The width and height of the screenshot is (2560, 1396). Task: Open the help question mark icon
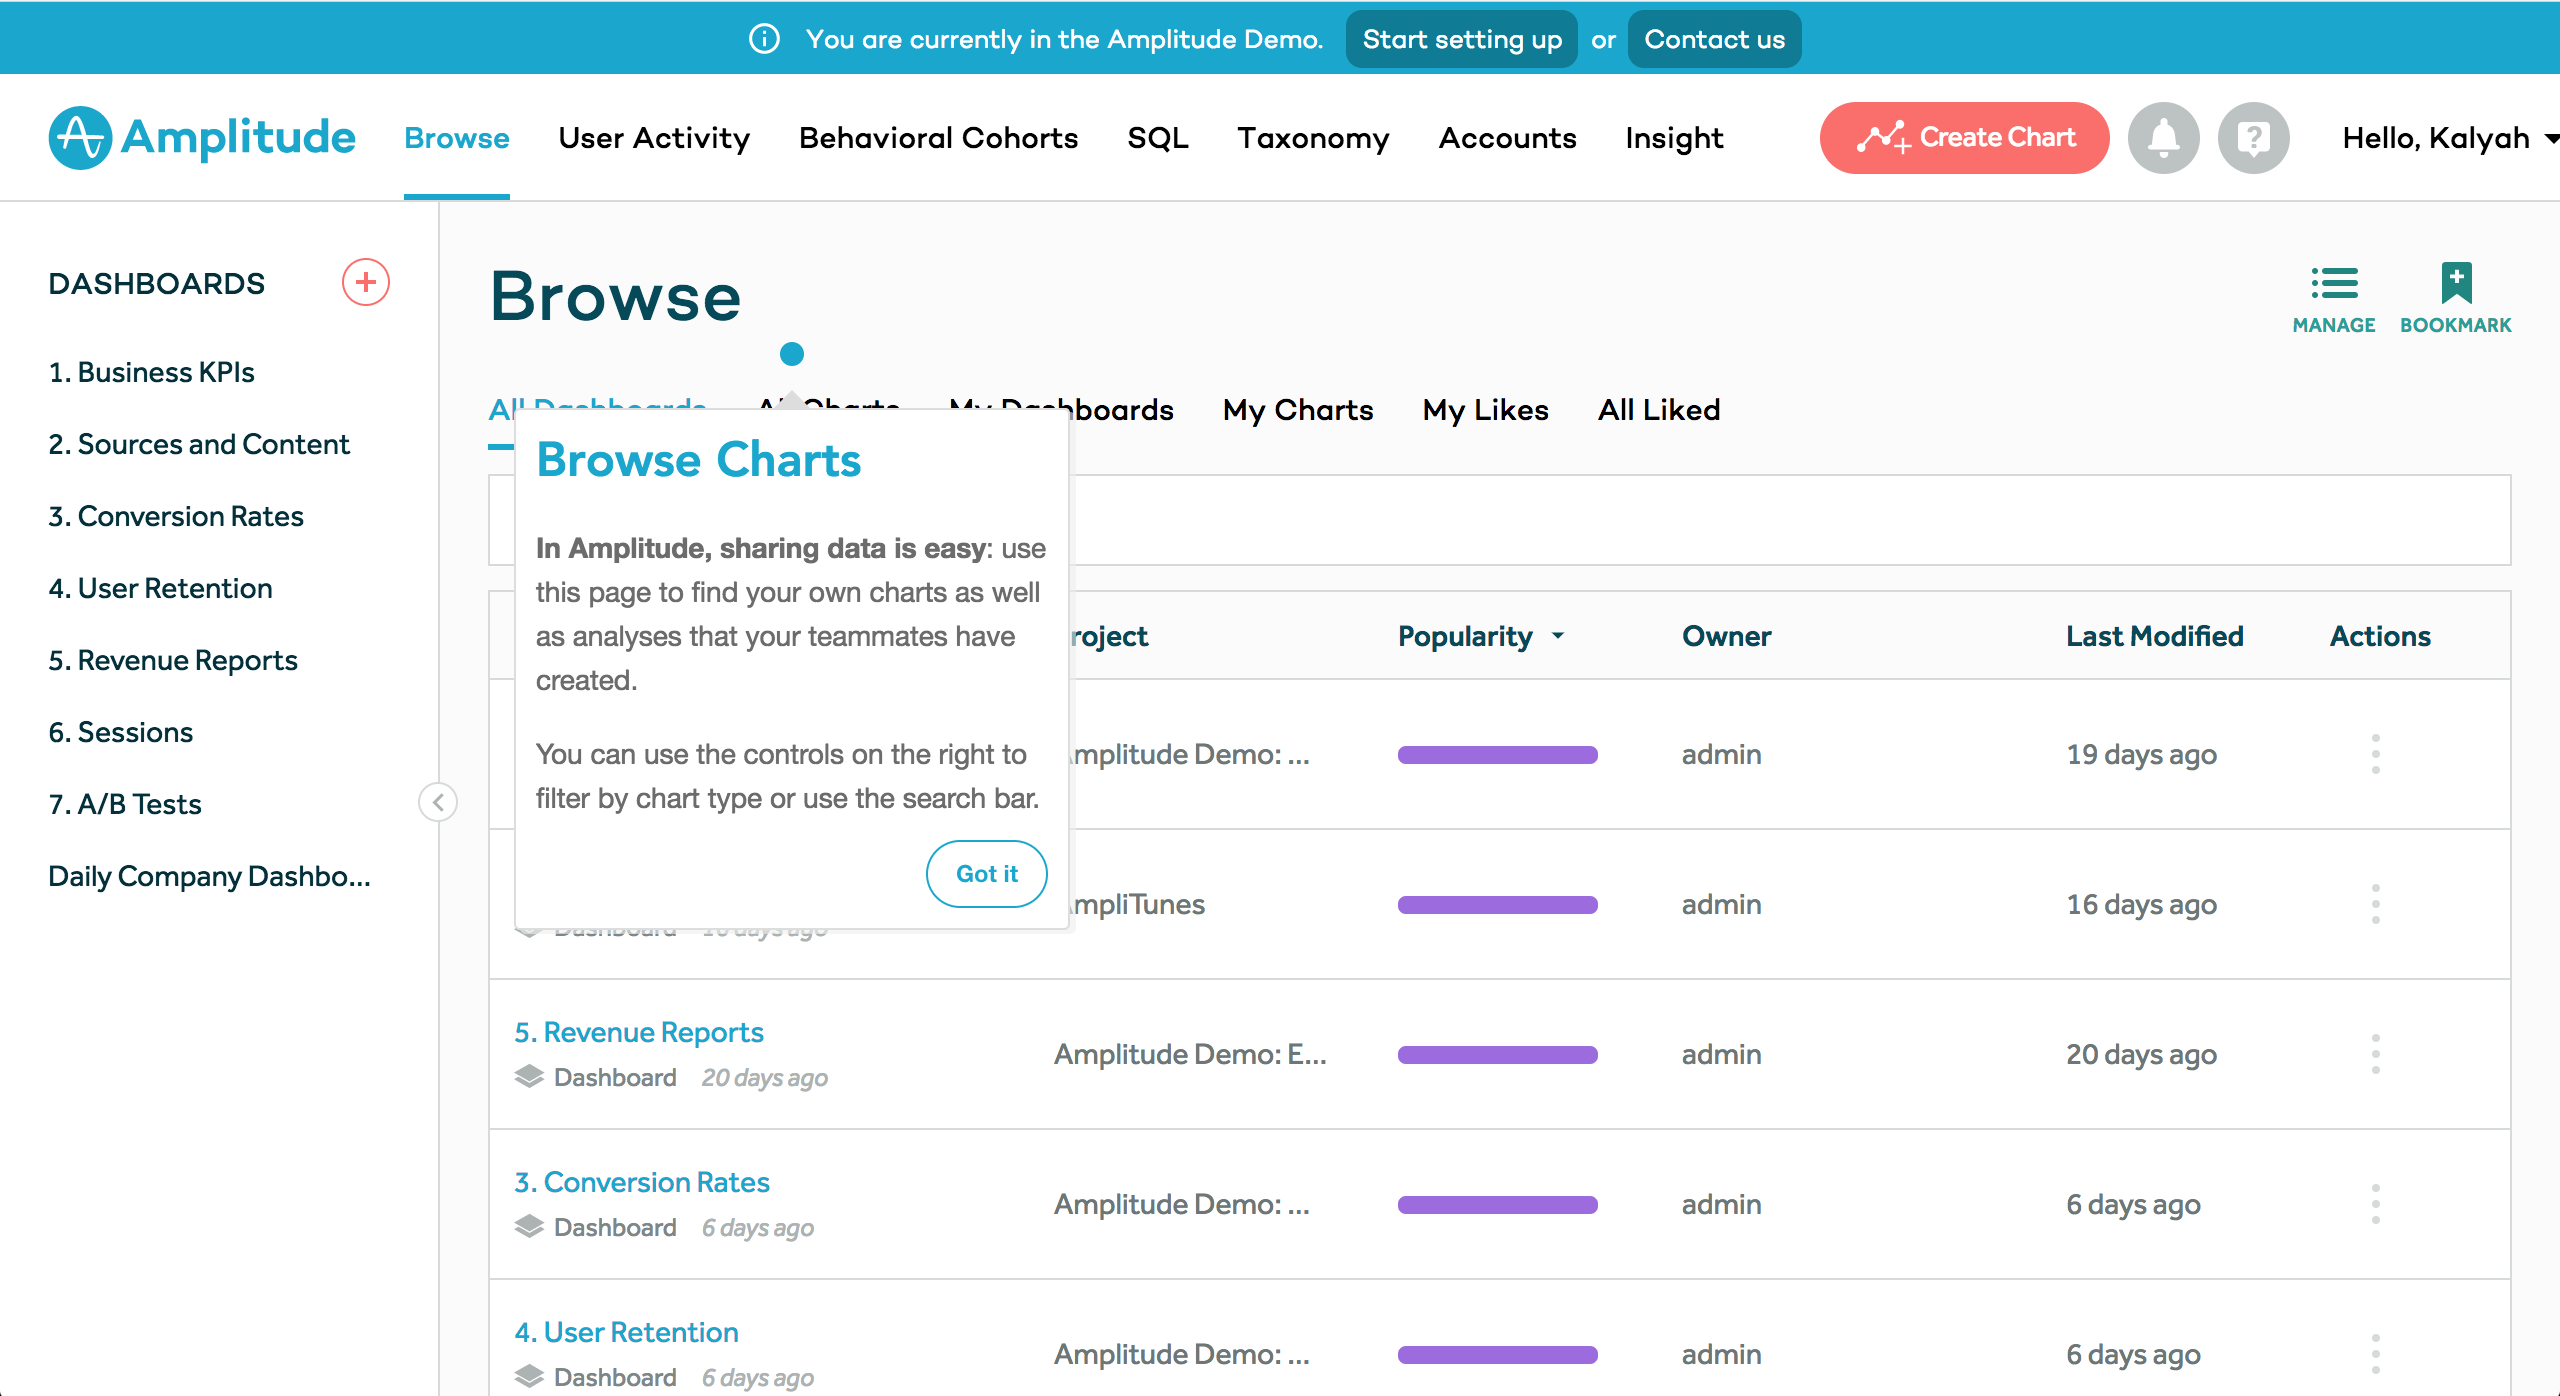pyautogui.click(x=2253, y=138)
